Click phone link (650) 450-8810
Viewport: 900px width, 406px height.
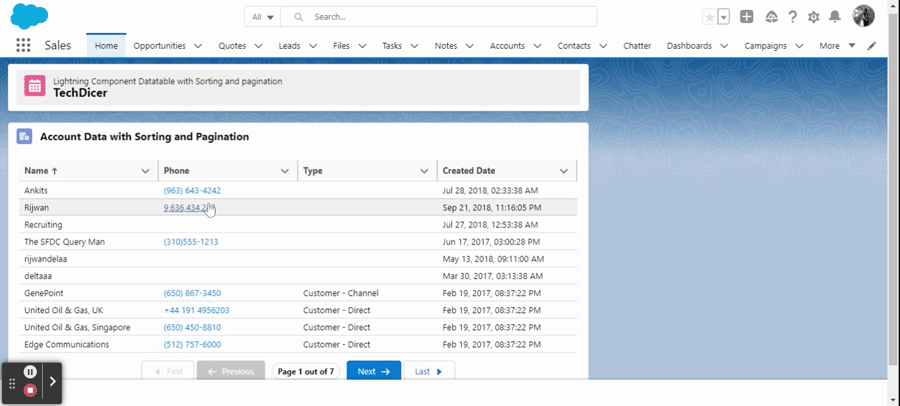click(192, 328)
